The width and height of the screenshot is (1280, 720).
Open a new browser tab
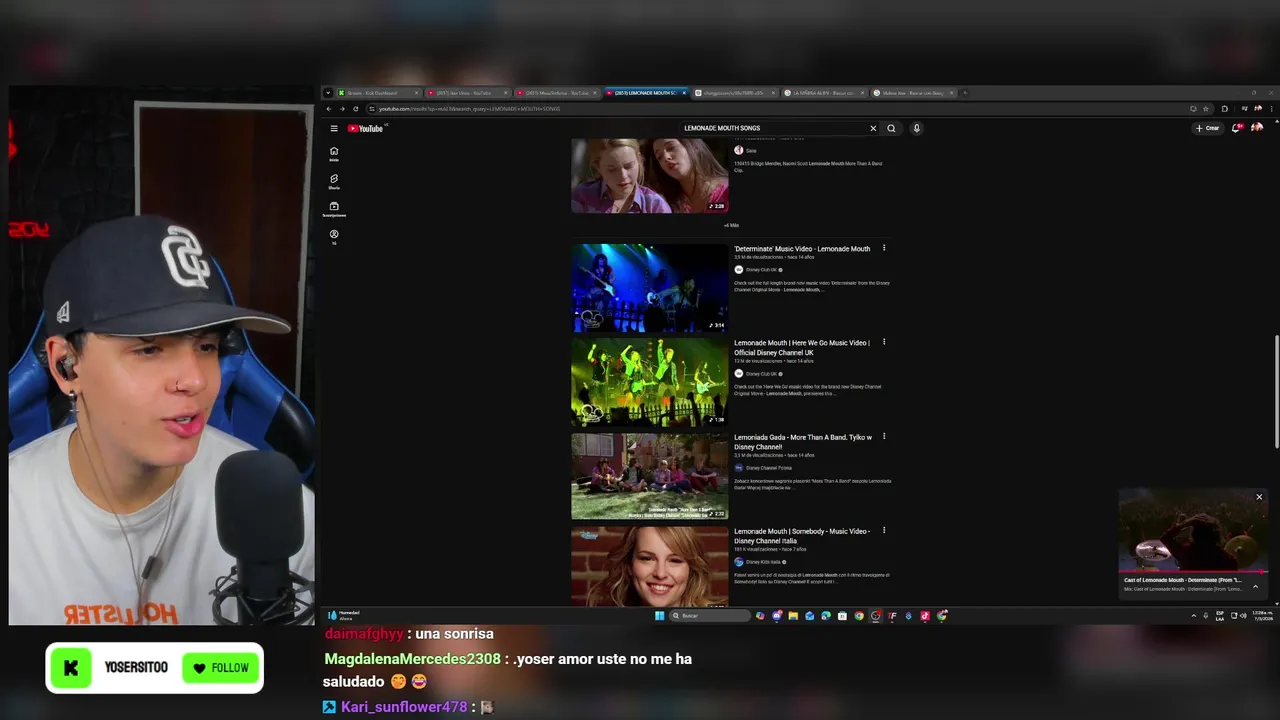(x=965, y=93)
